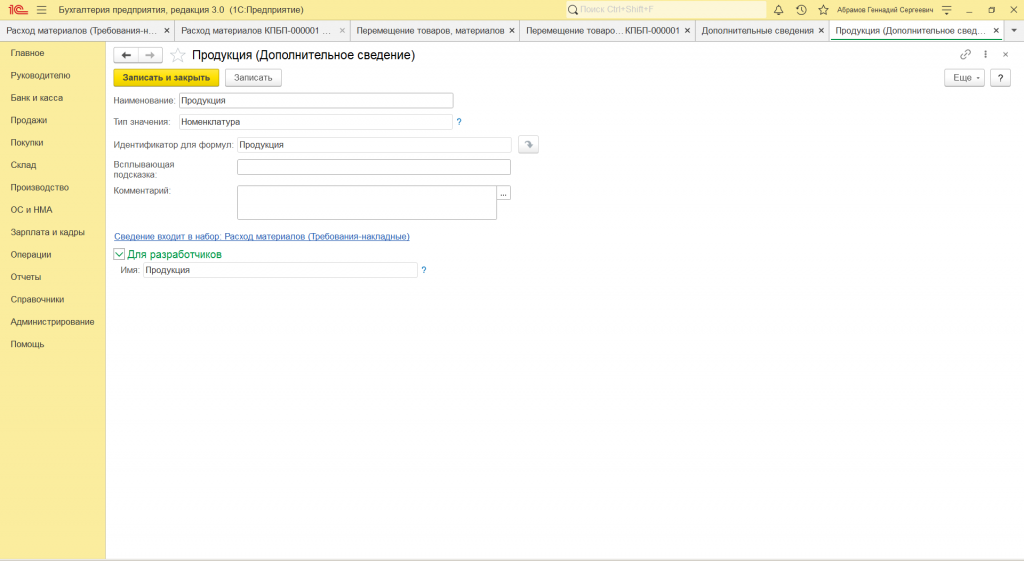Open the Покупки section
1024x561 pixels.
(27, 142)
